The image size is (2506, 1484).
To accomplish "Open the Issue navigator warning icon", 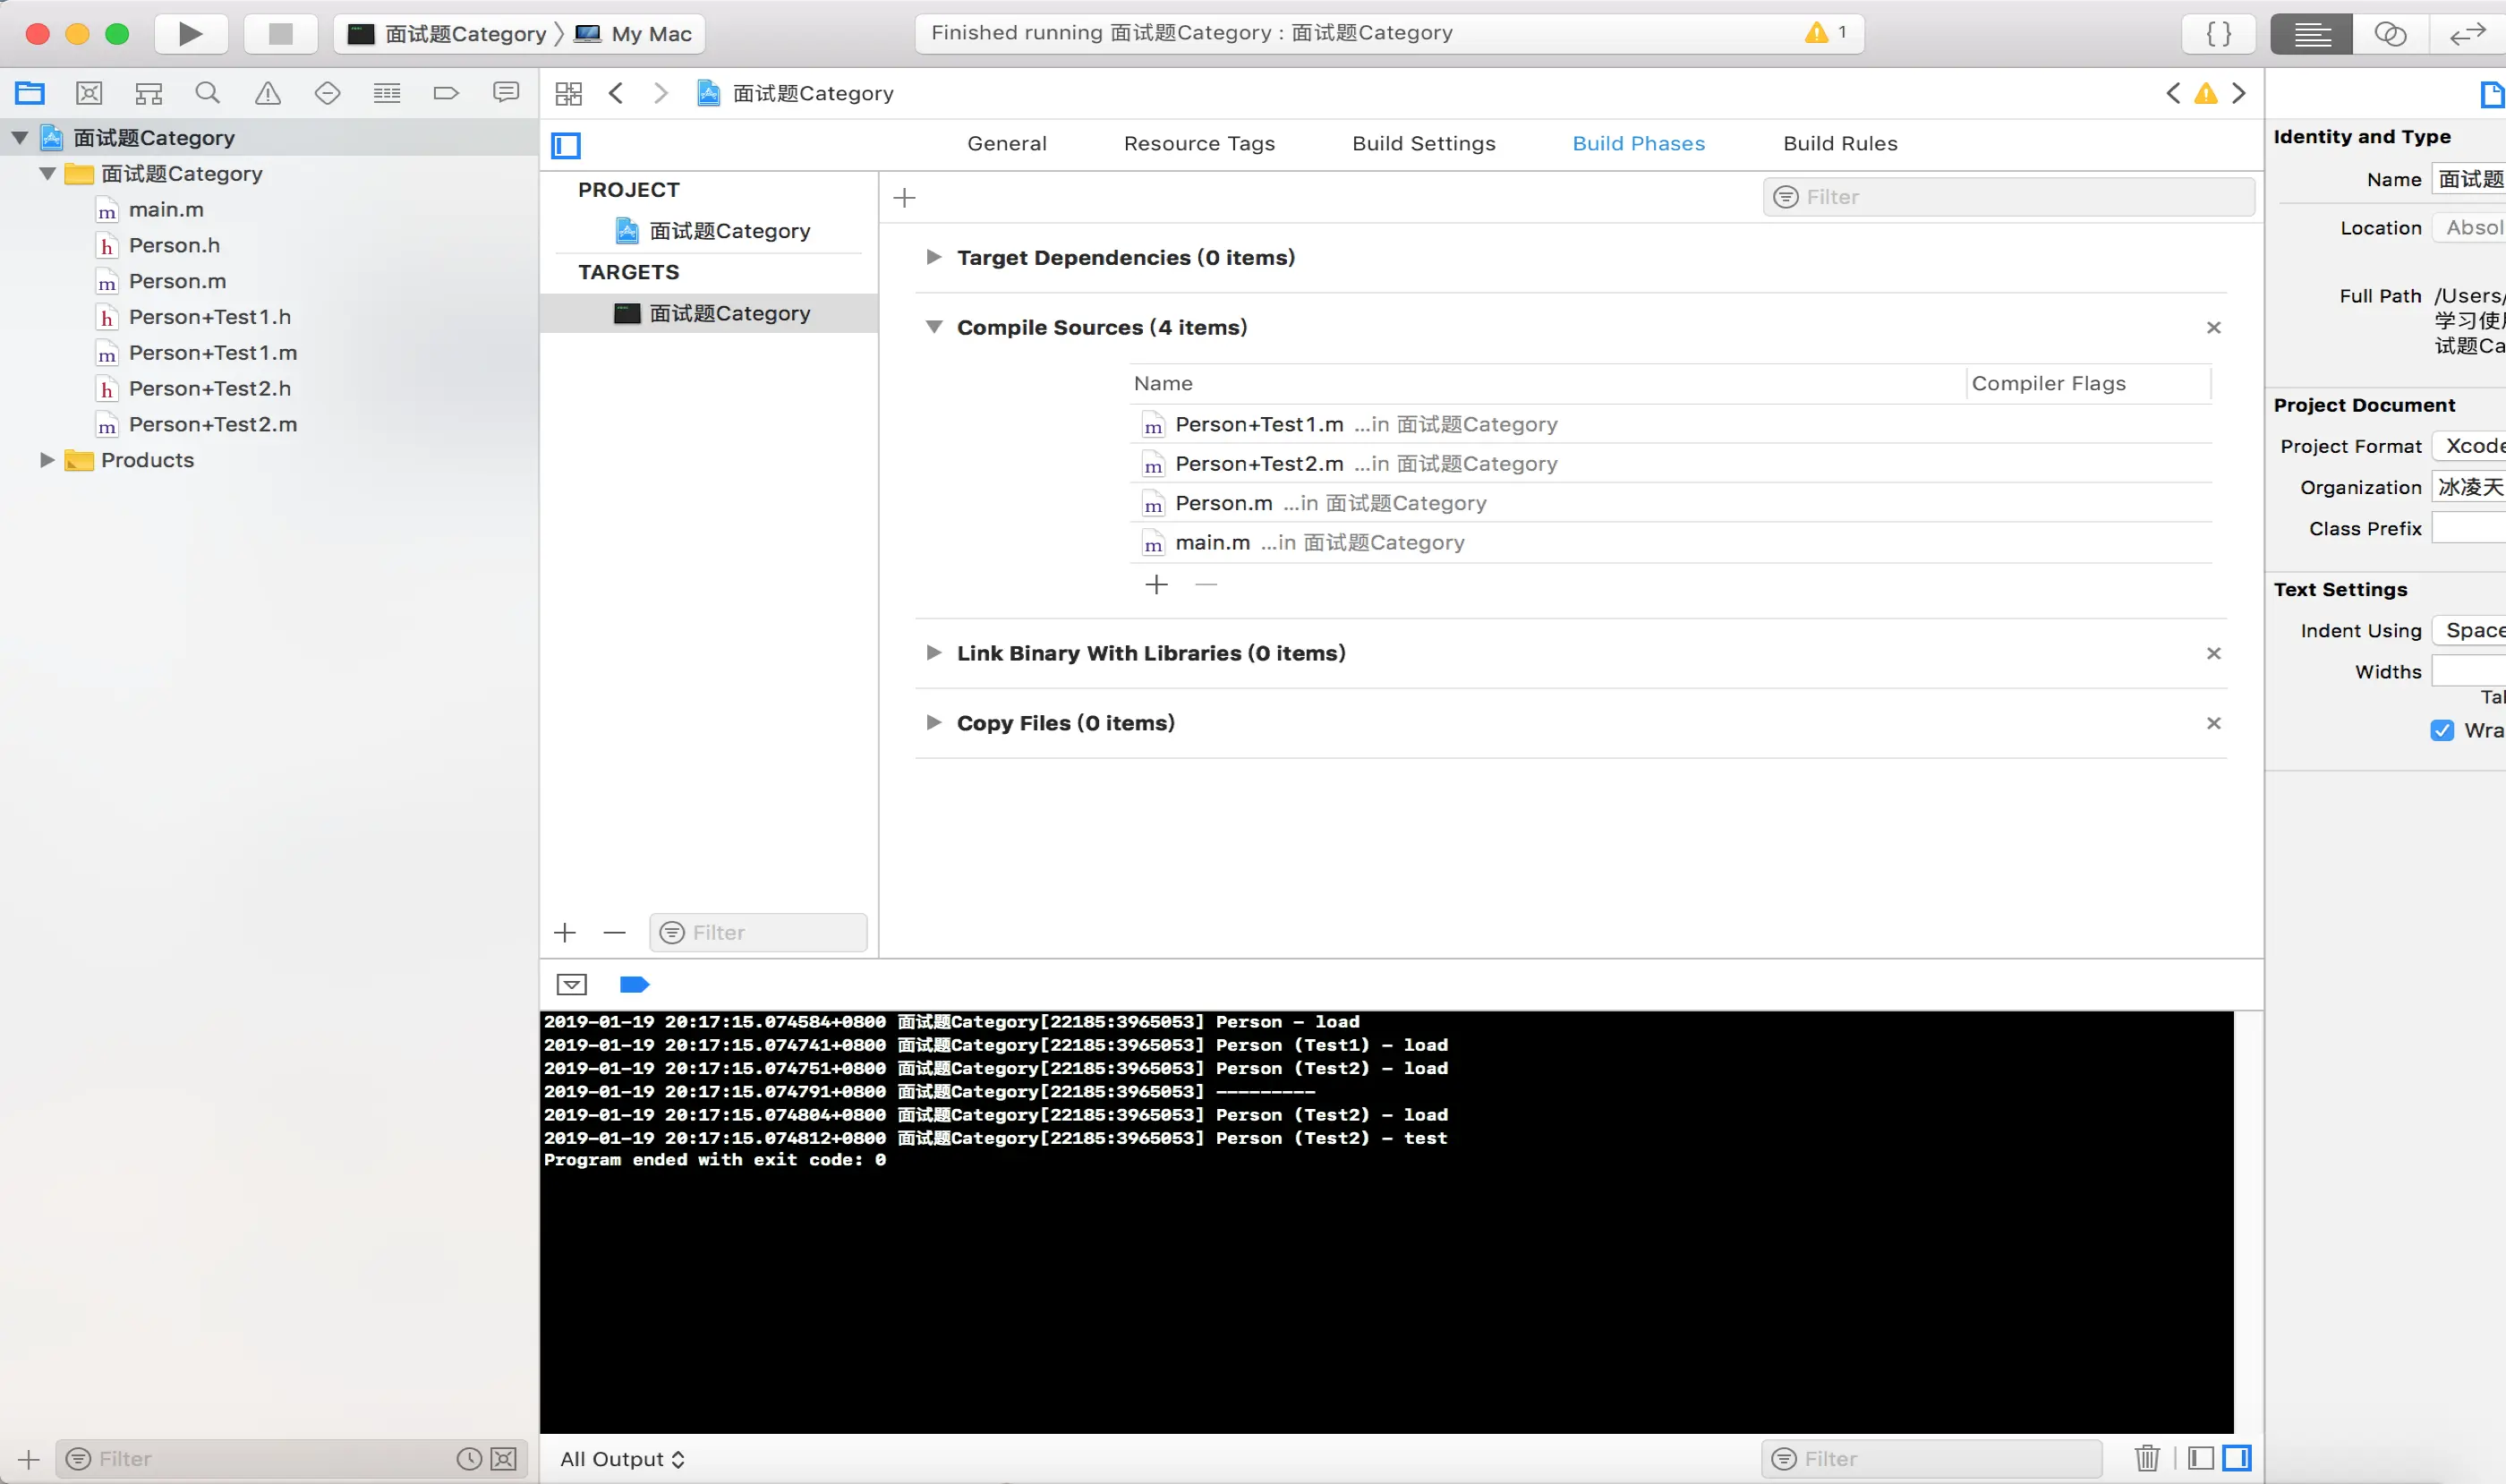I will tap(267, 93).
